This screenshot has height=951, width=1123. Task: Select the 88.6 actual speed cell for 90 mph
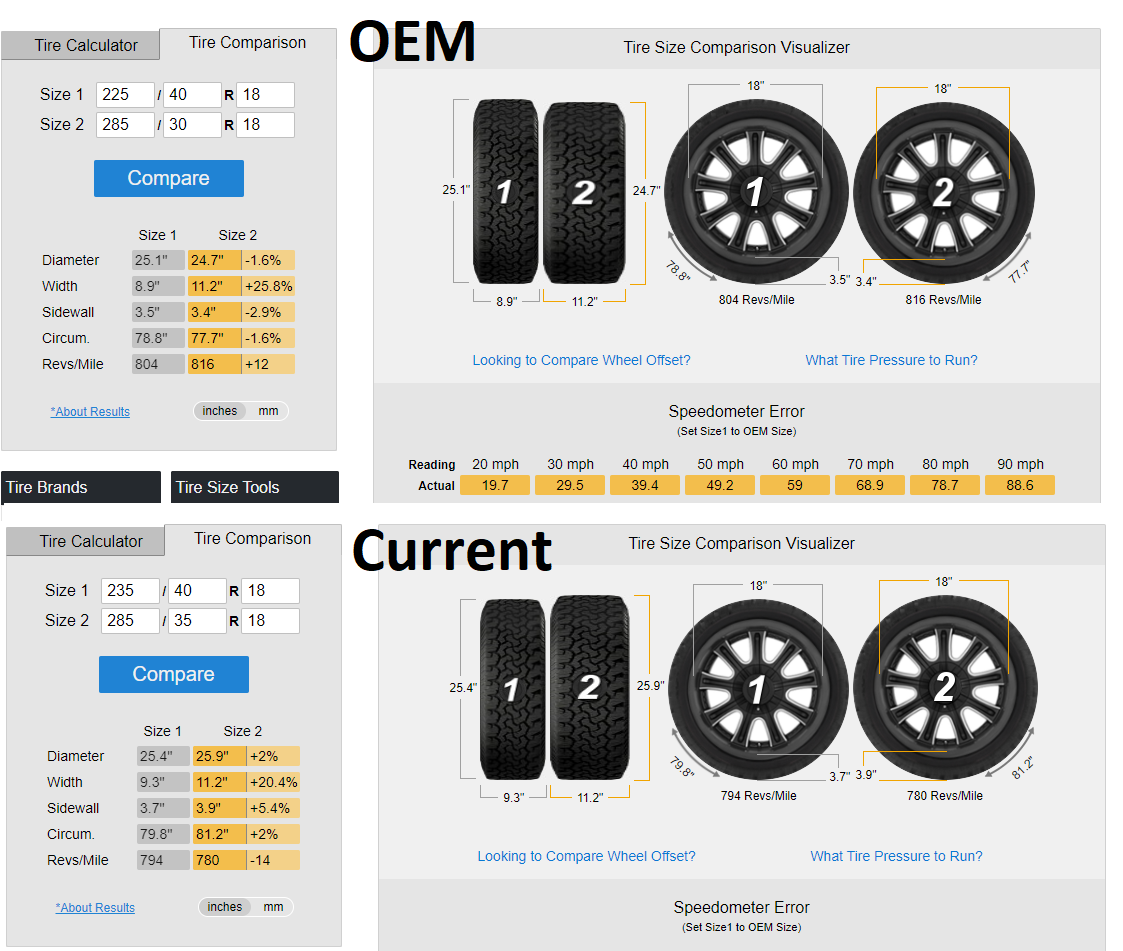1020,484
